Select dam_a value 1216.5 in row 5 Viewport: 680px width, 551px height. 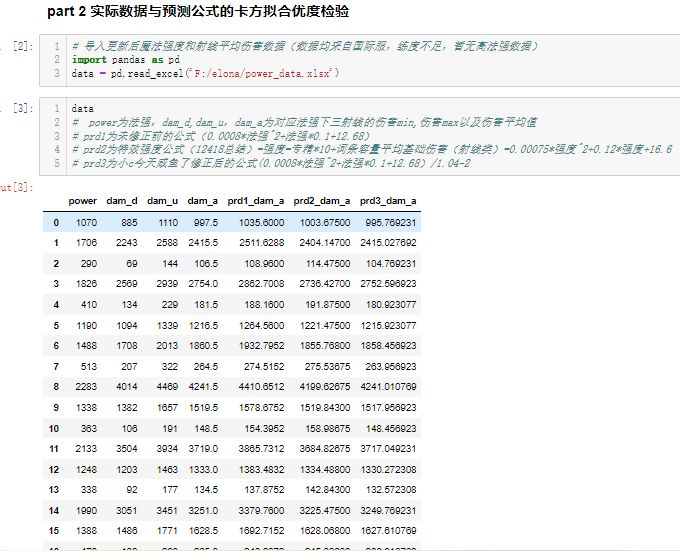(x=203, y=326)
